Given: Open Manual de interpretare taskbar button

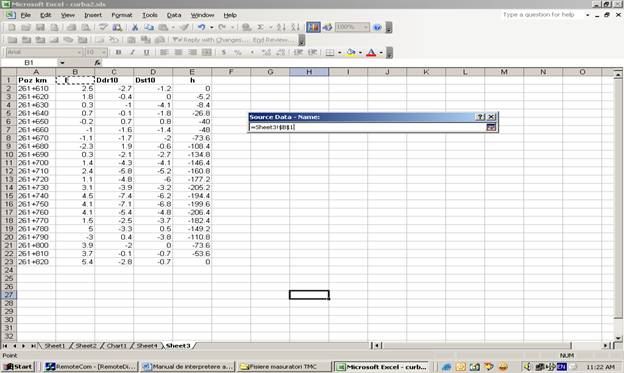Looking at the screenshot, I should click(187, 367).
